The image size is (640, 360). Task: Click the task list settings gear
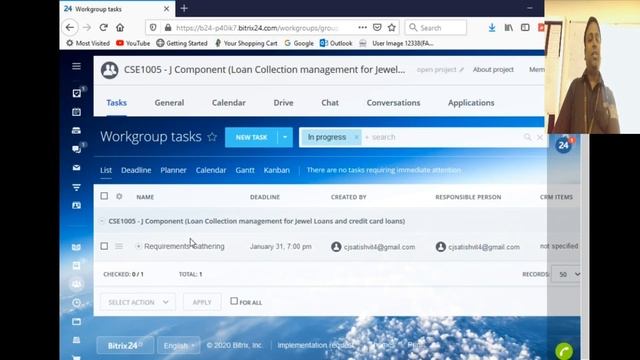tap(119, 196)
